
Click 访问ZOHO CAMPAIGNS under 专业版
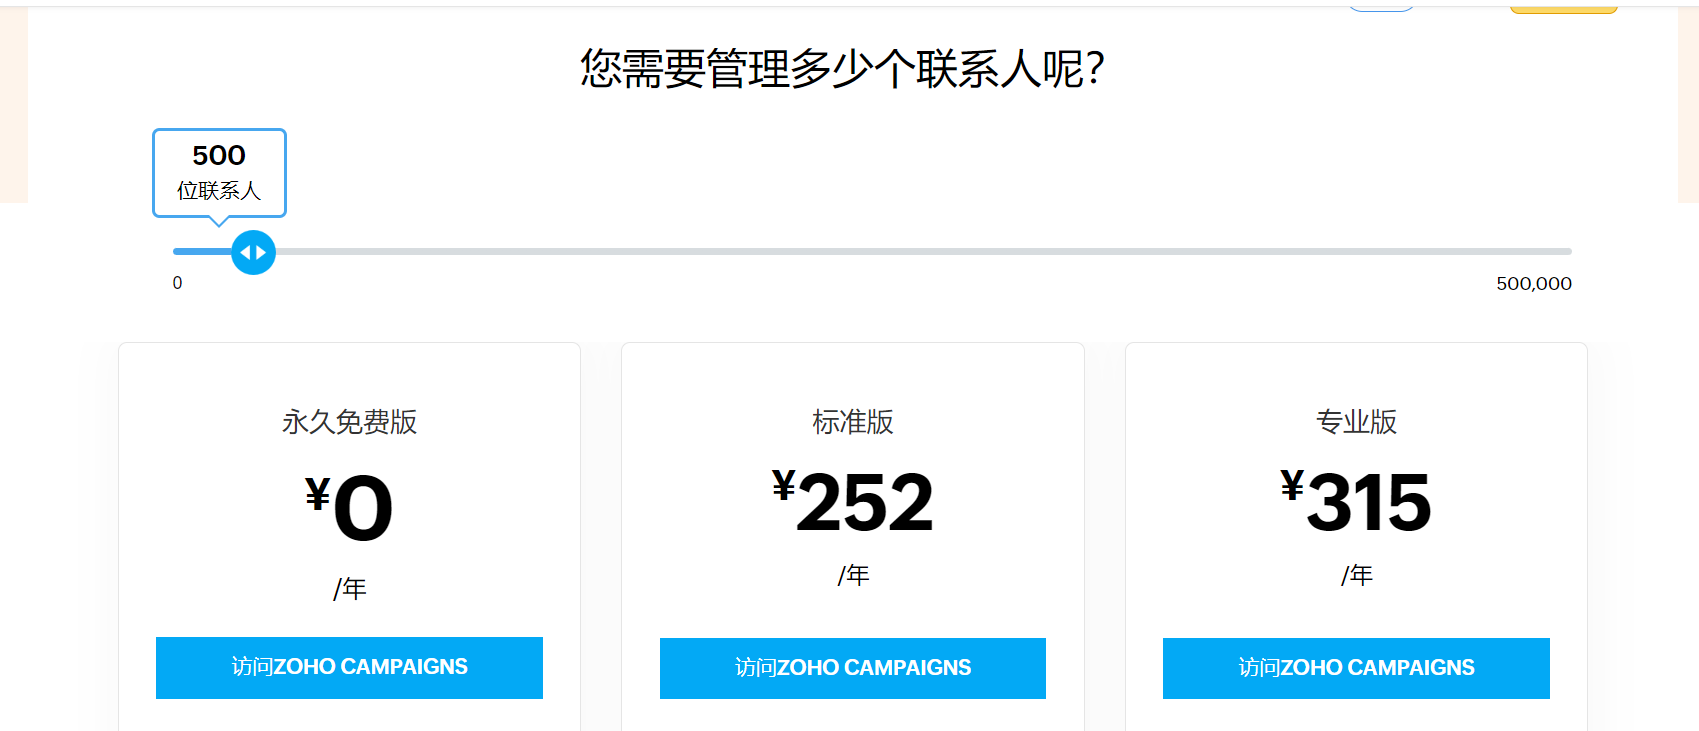pyautogui.click(x=1356, y=668)
